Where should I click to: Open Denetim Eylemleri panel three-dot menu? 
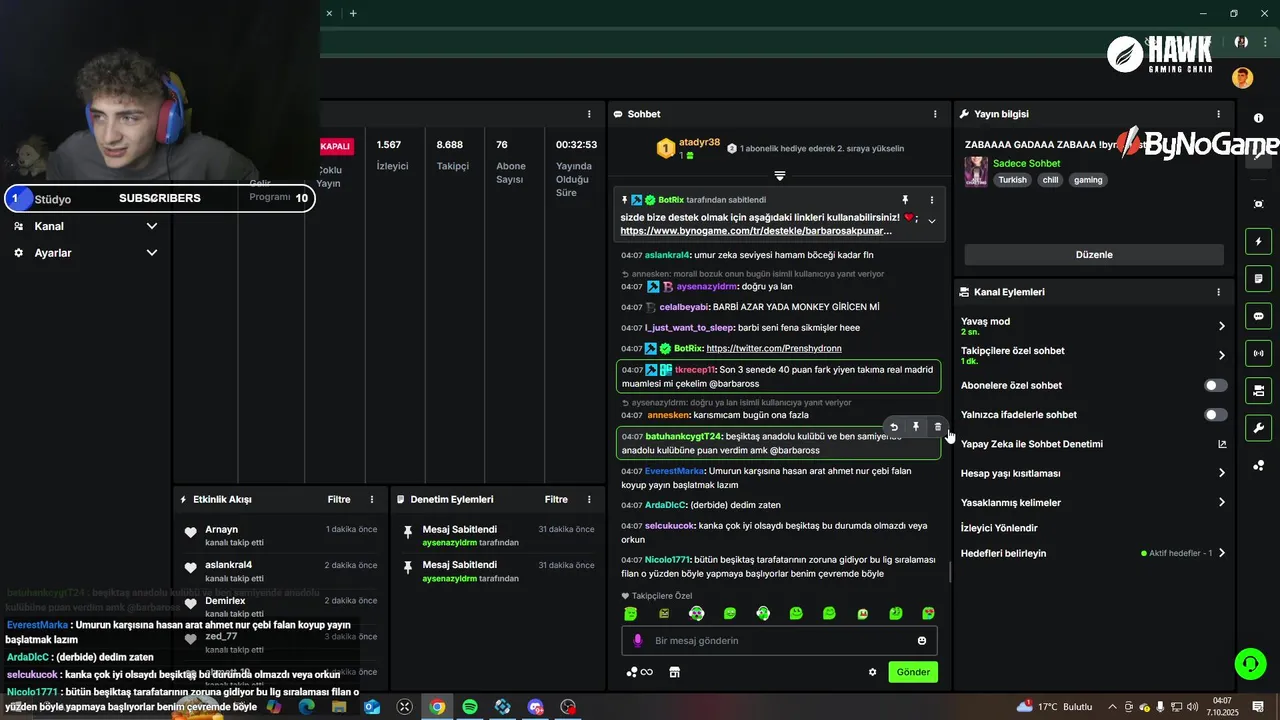589,499
